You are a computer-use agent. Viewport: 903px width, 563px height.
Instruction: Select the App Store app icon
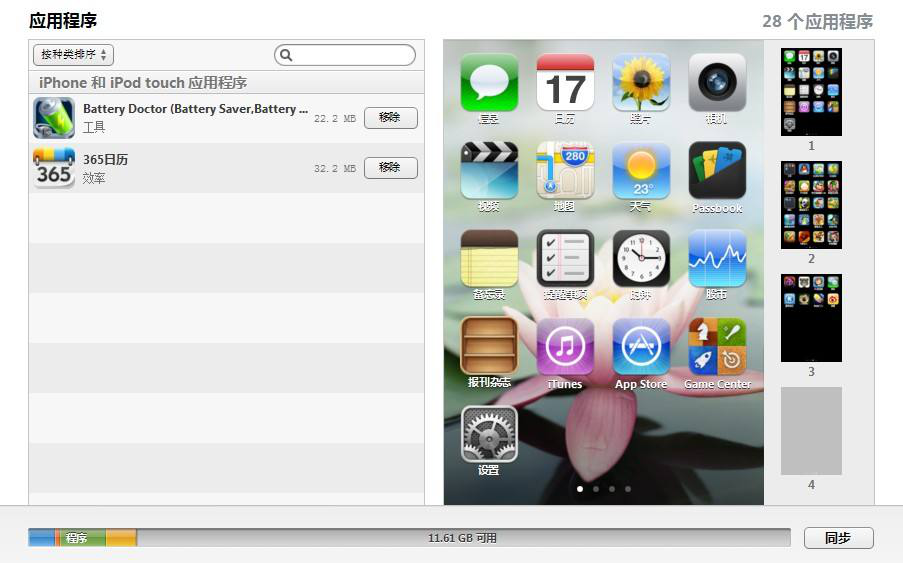point(641,347)
